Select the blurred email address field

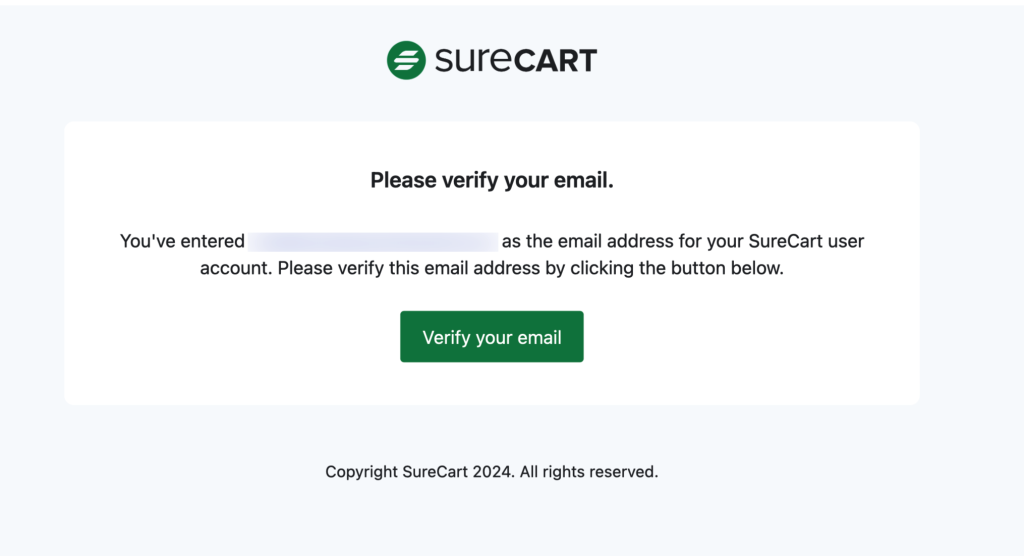click(373, 242)
